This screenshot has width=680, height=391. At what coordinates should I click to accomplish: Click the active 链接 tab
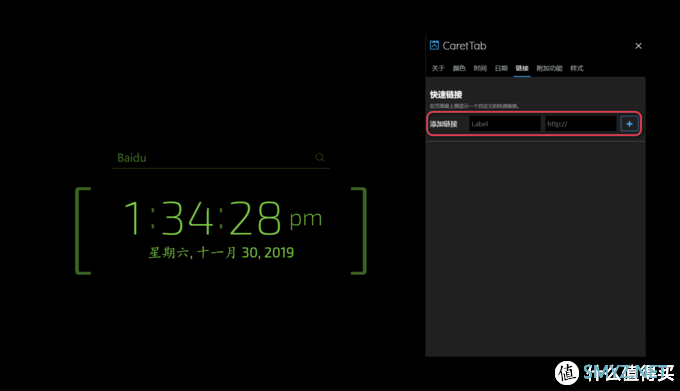click(x=522, y=68)
